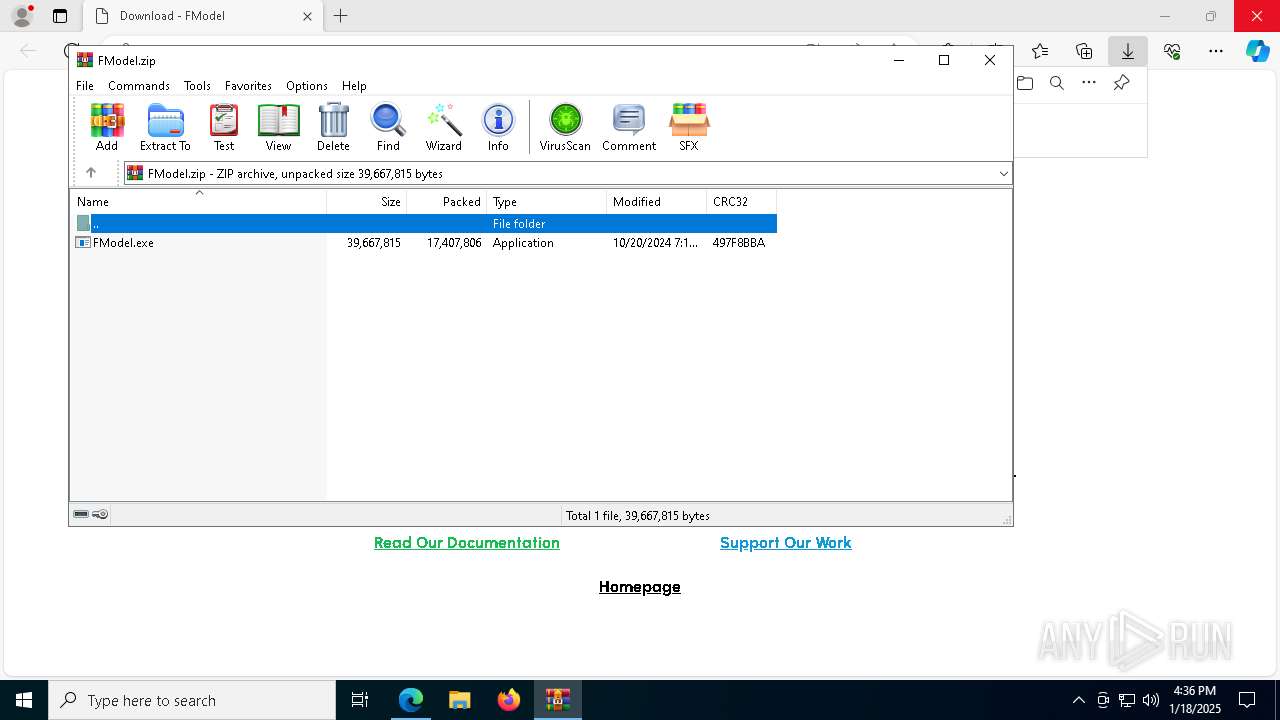This screenshot has width=1280, height=720.
Task: Open the volume control in system tray
Action: pos(1151,700)
